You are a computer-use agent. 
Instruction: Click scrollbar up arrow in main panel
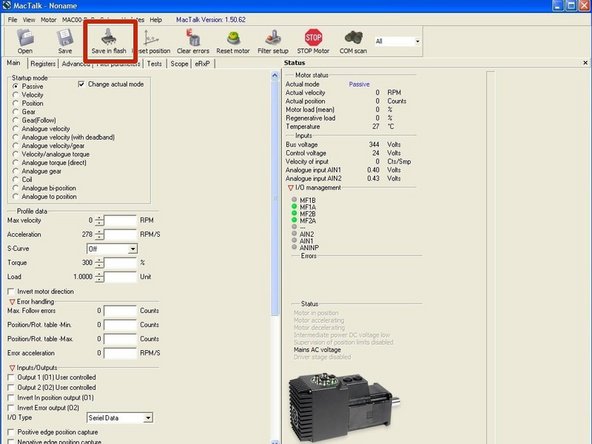[x=275, y=75]
